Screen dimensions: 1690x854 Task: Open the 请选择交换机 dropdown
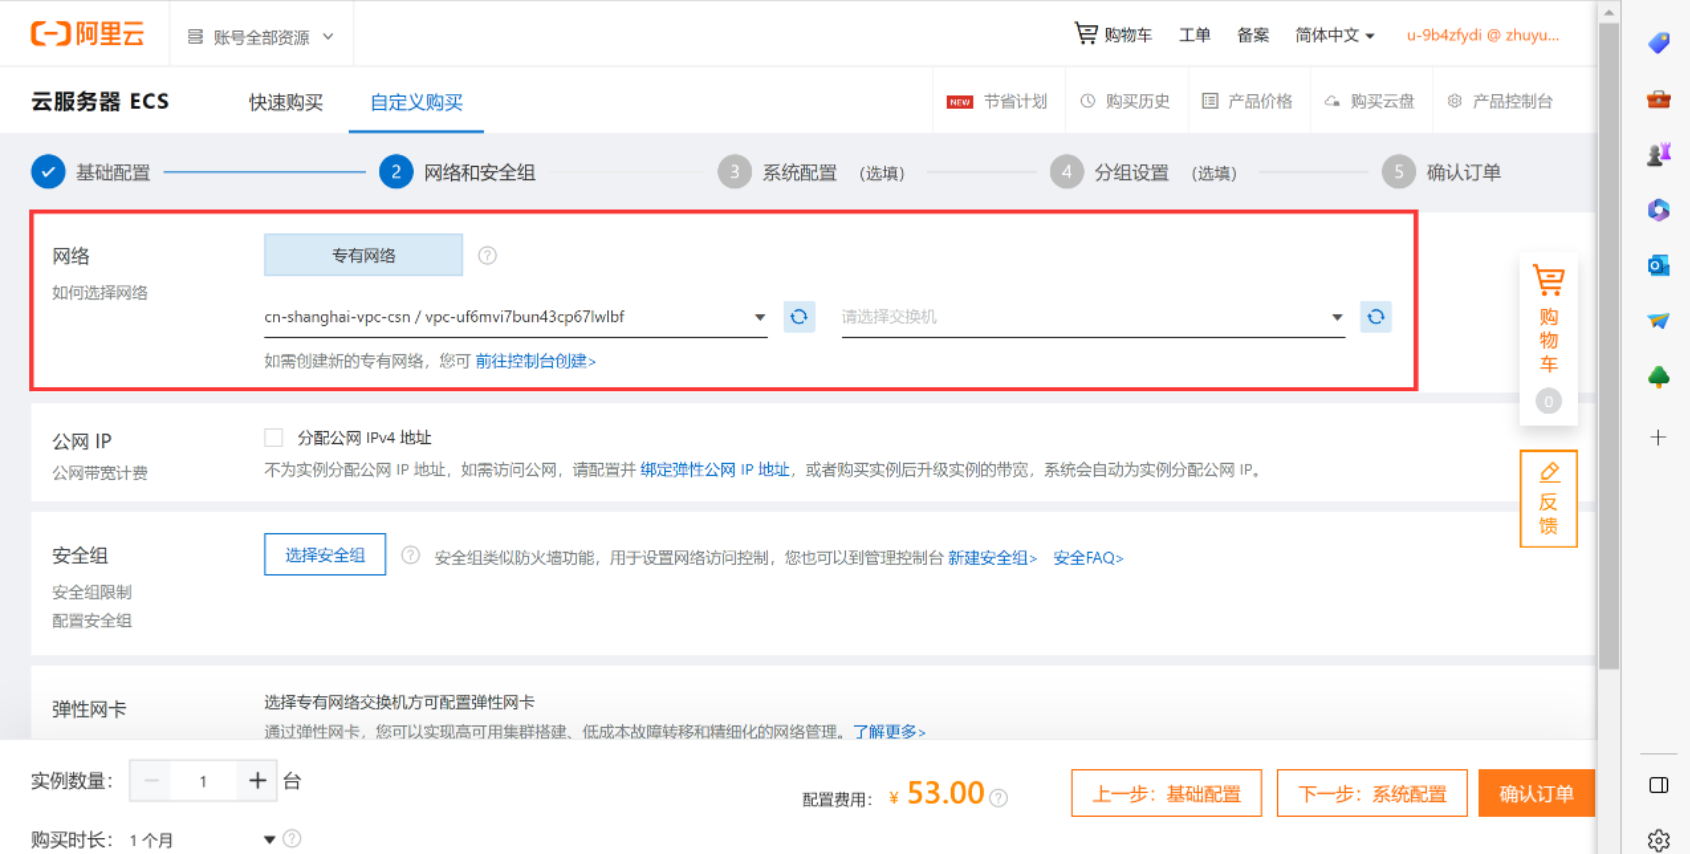click(x=1093, y=317)
